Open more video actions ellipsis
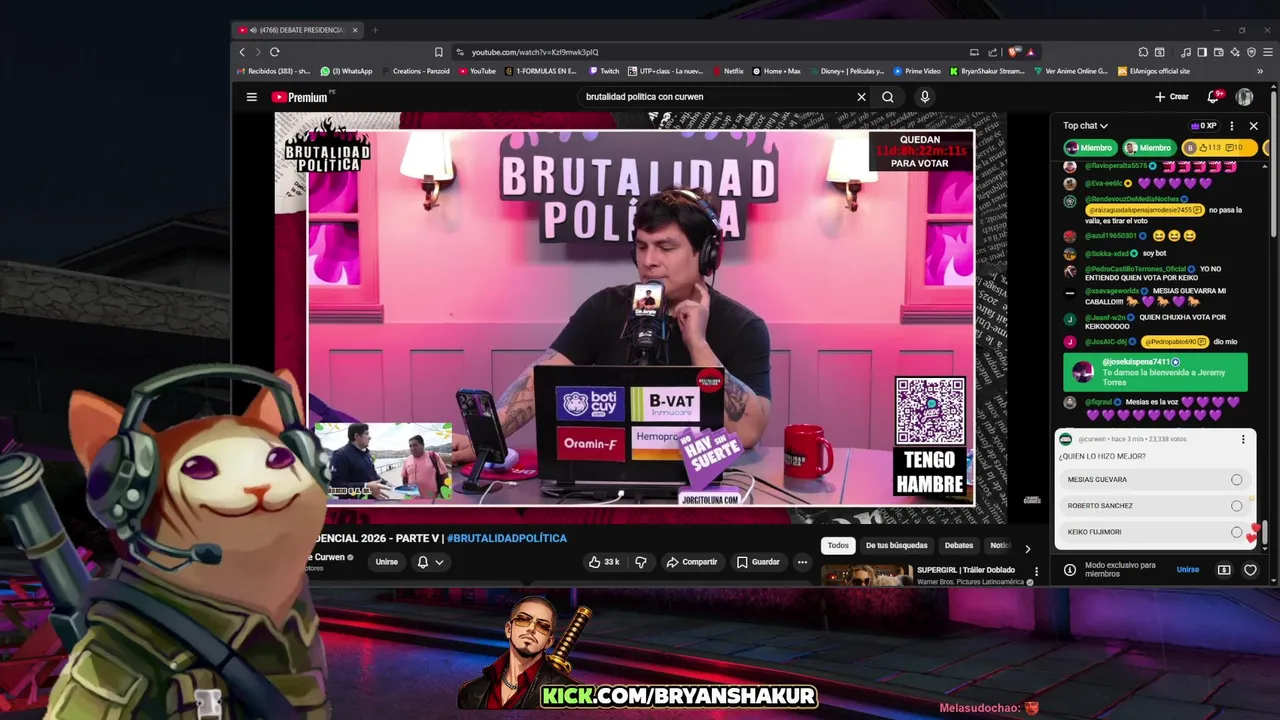The image size is (1280, 720). coord(802,562)
